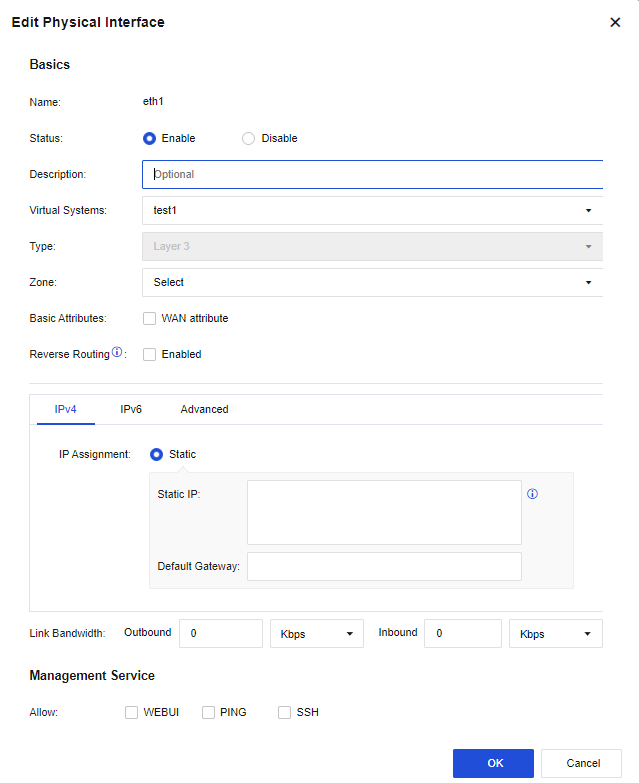The width and height of the screenshot is (639, 783).
Task: Click the info icon beside Static IP box
Action: point(532,494)
